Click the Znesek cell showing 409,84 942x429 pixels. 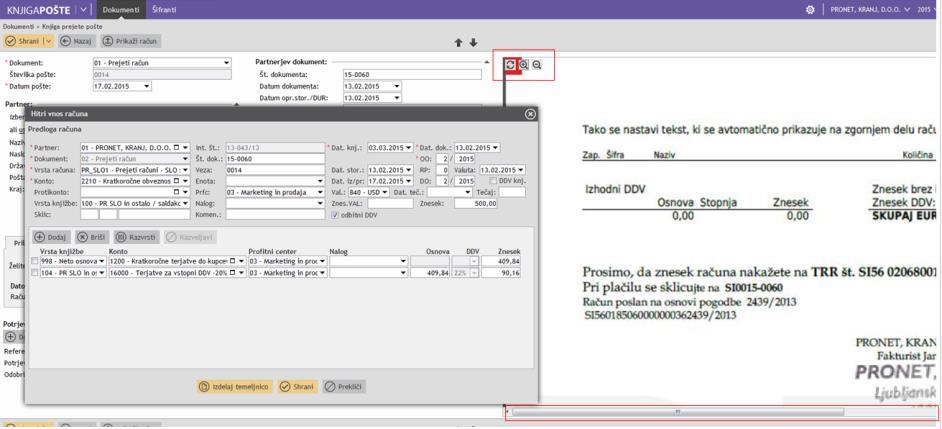click(501, 261)
